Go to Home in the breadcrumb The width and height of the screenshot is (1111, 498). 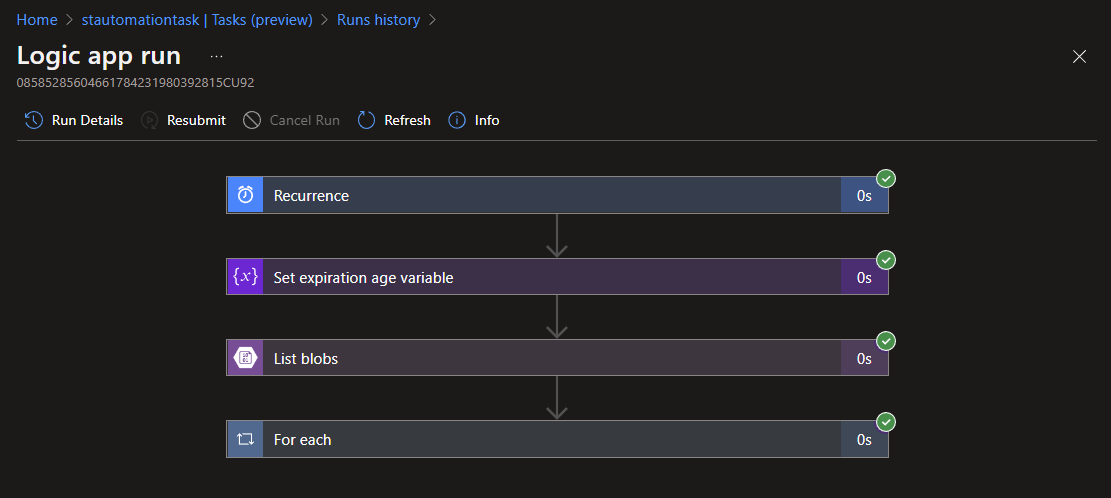(36, 20)
